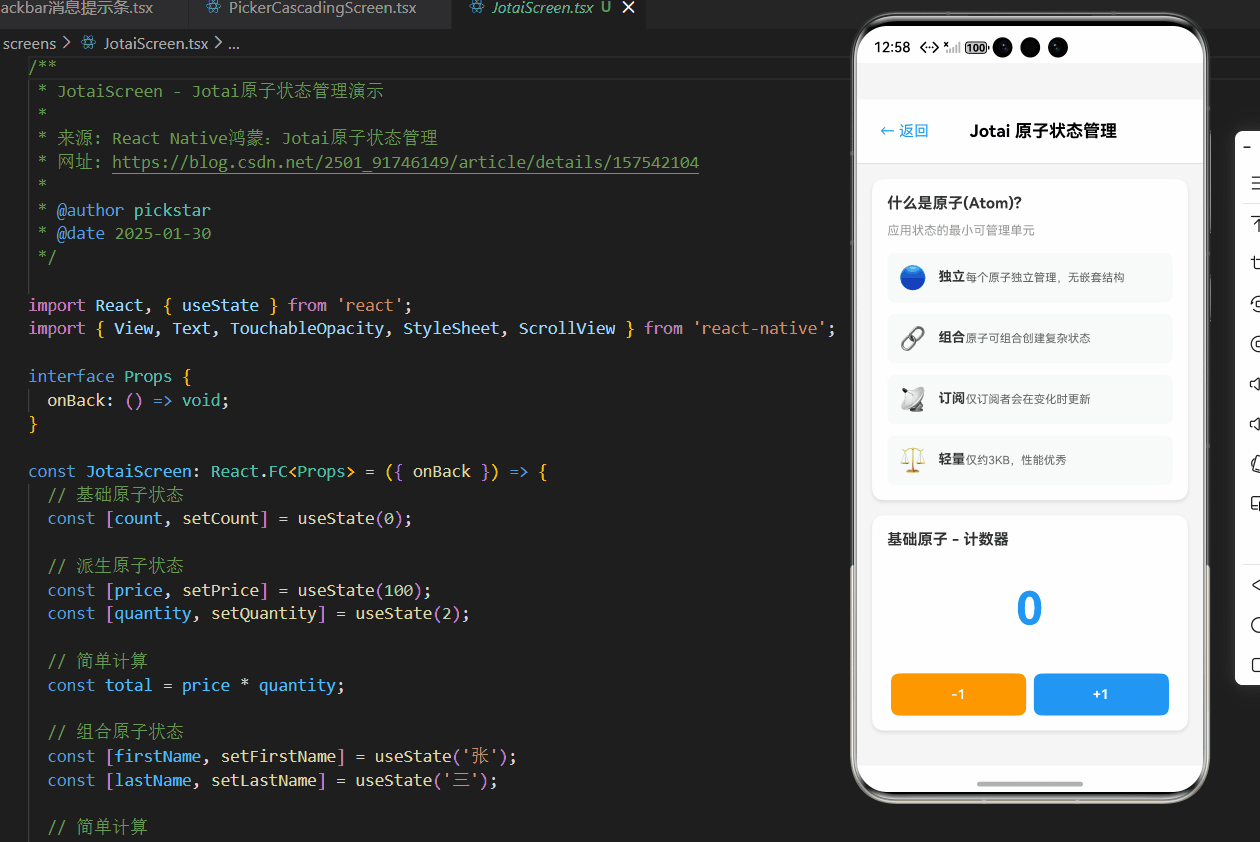Open the screens folder breadcrumb
This screenshot has width=1260, height=842.
point(30,43)
